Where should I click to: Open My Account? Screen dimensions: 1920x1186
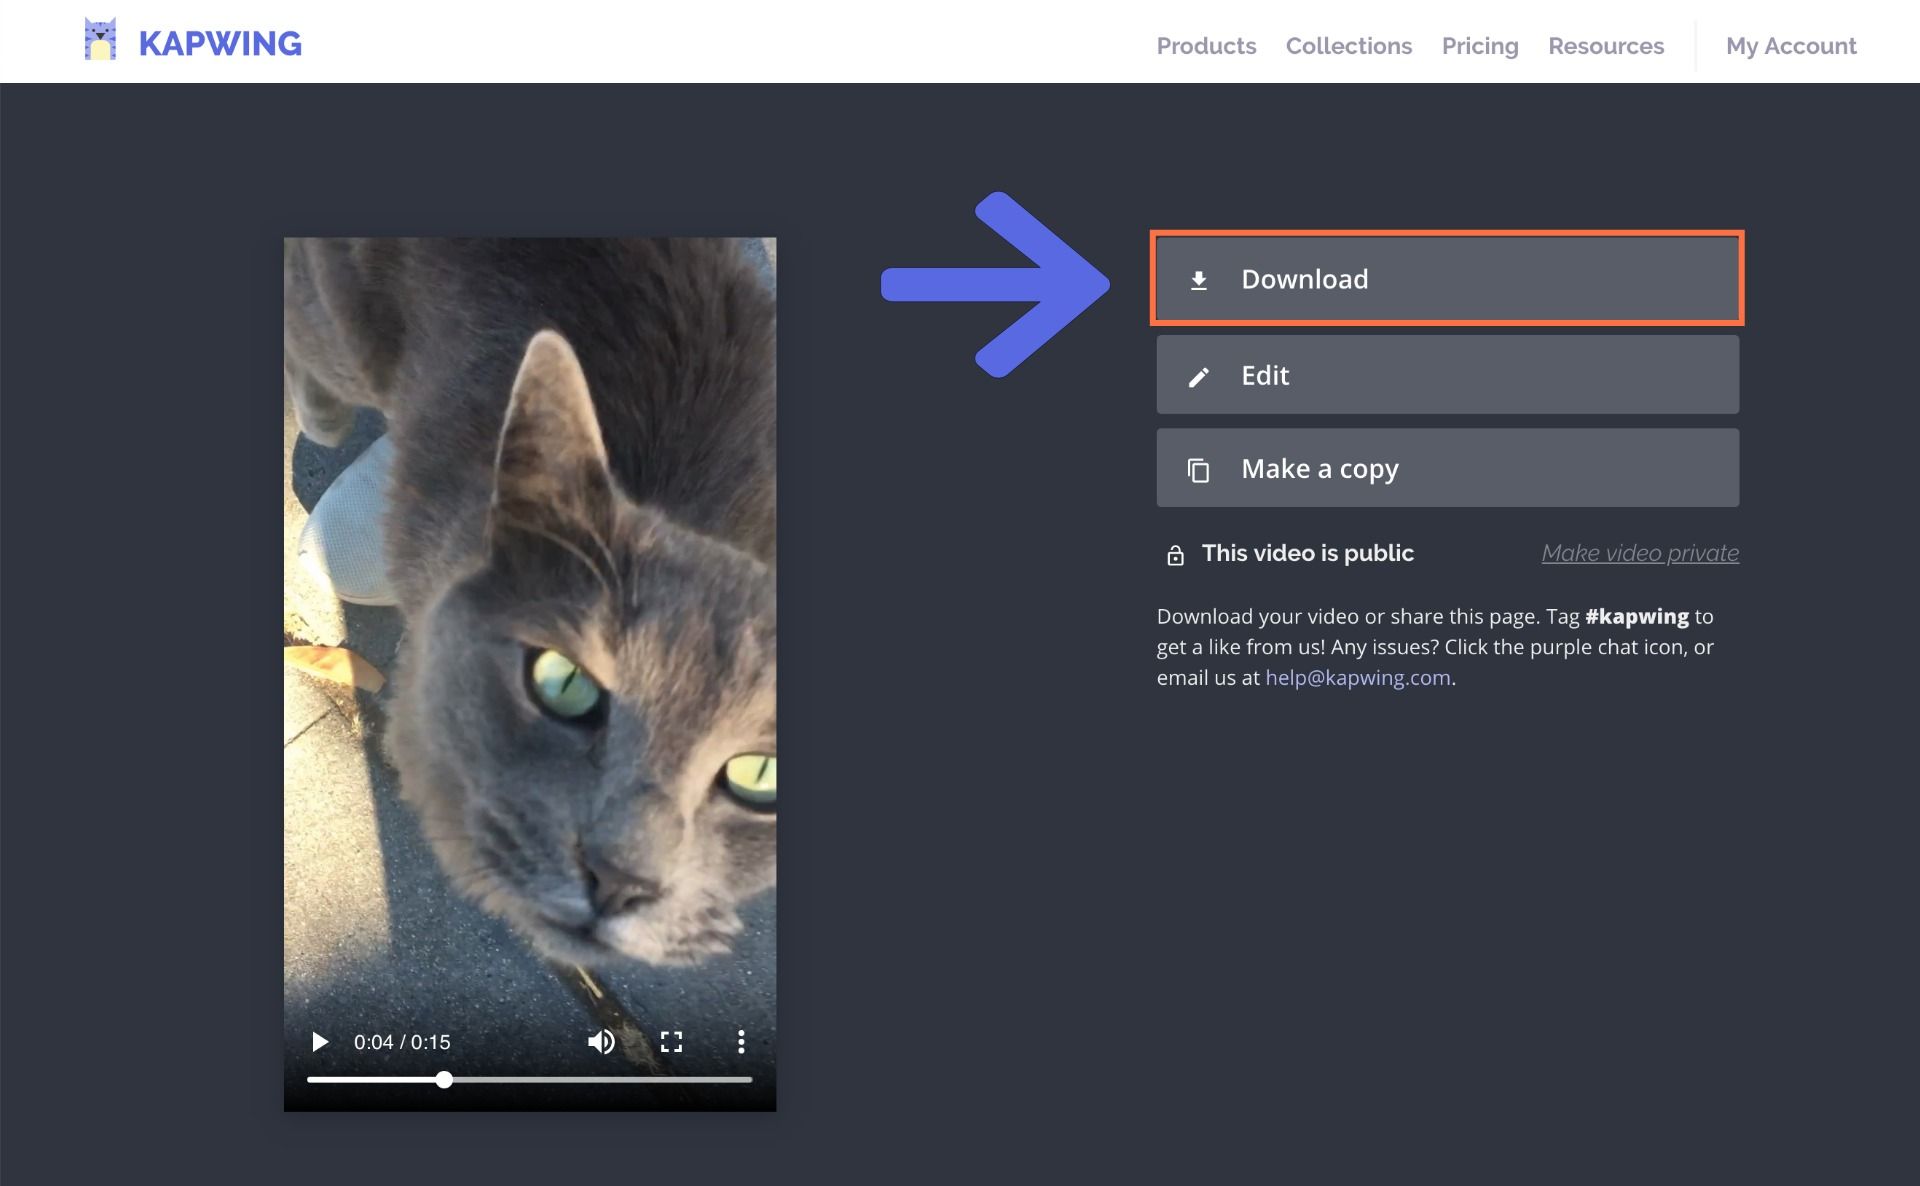coord(1790,46)
